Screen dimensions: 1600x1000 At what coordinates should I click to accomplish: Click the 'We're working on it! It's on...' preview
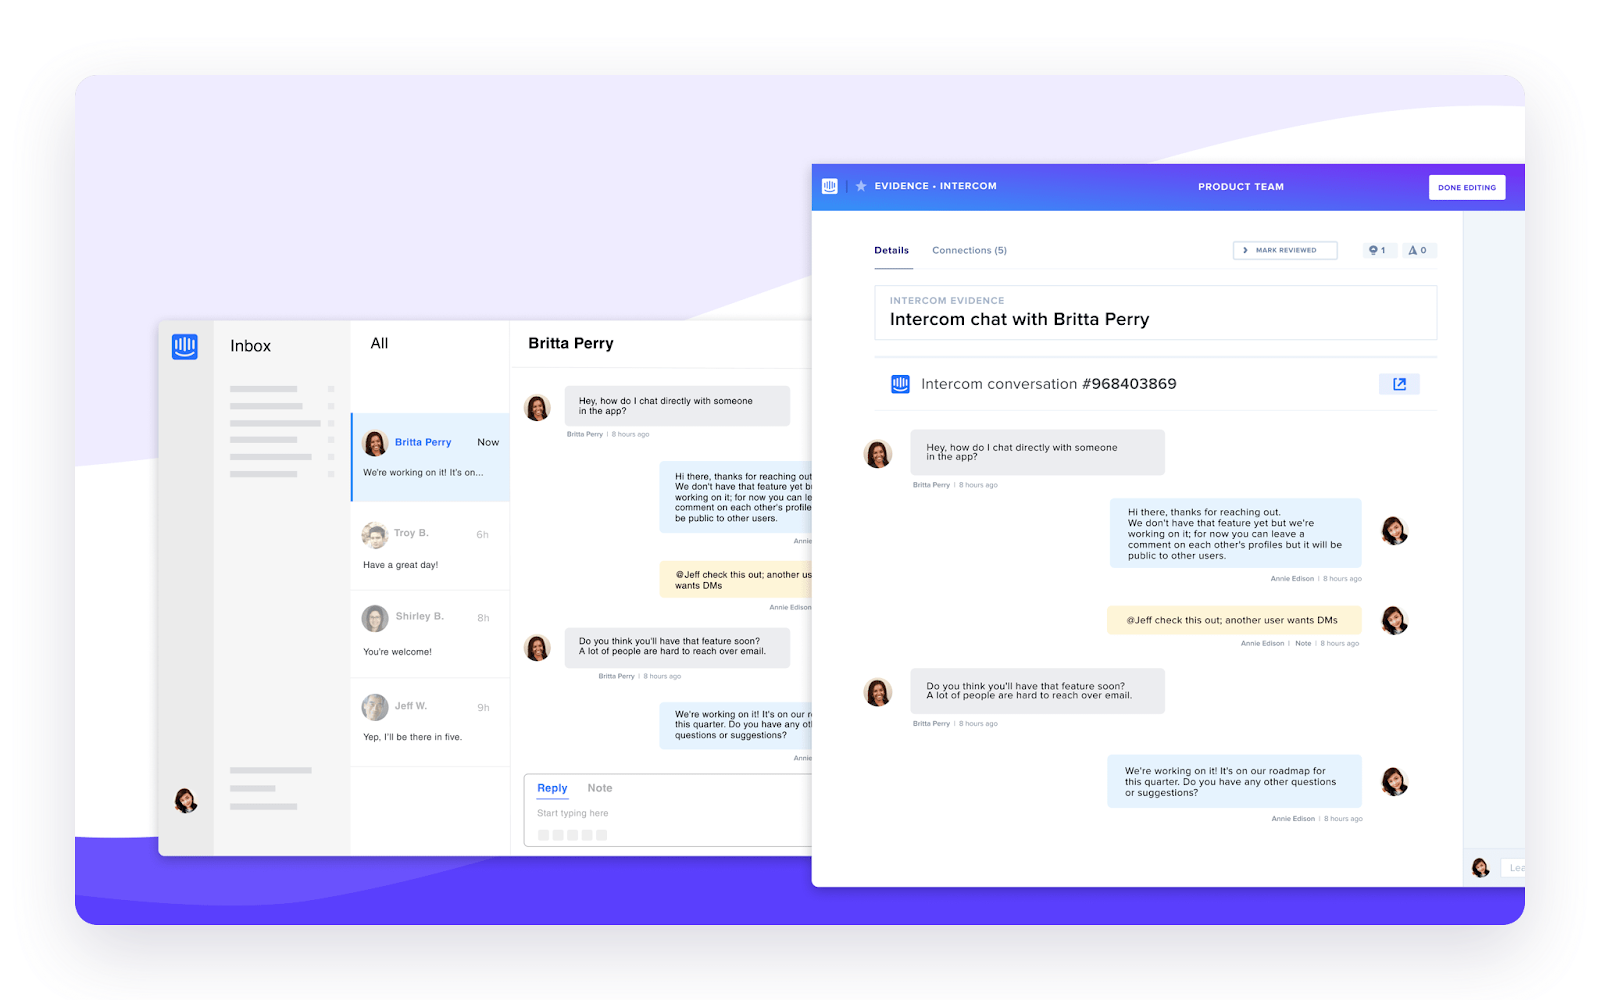423,473
